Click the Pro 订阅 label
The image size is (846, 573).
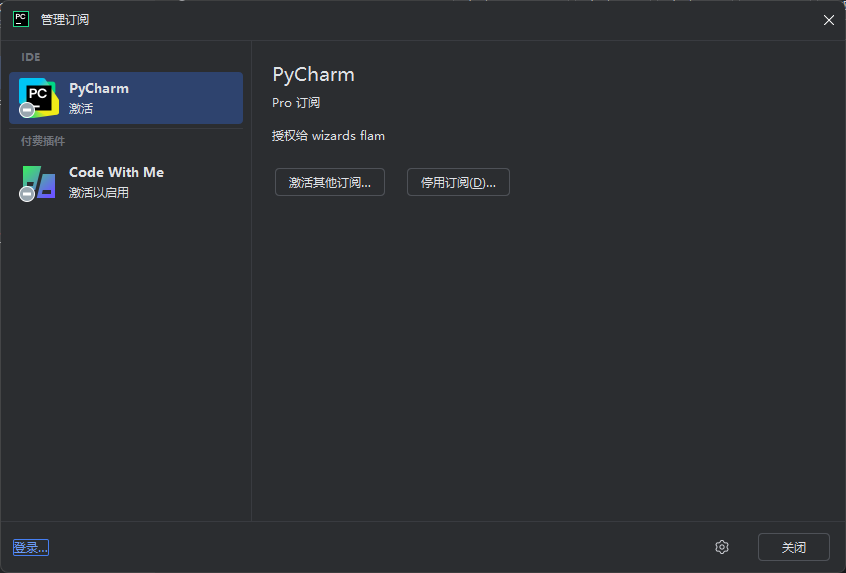pos(296,103)
